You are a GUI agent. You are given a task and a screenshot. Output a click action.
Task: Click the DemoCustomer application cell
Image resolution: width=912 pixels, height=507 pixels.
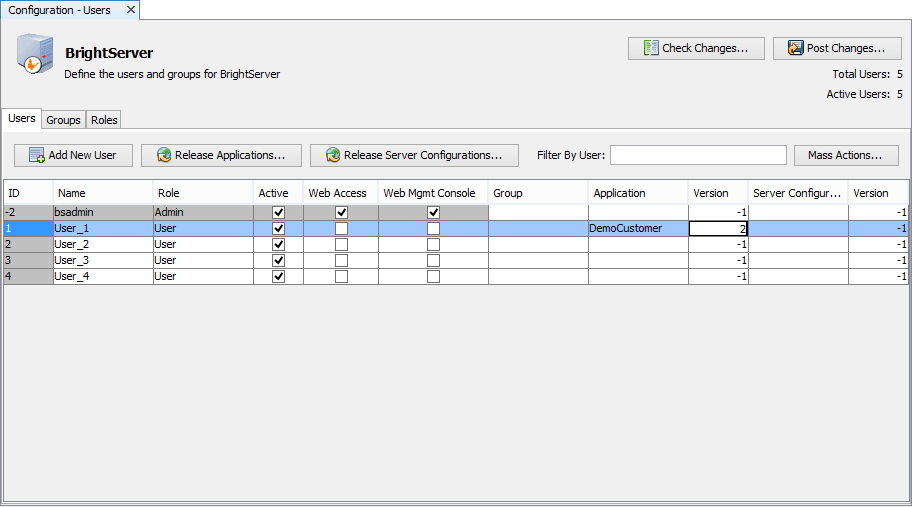click(638, 229)
